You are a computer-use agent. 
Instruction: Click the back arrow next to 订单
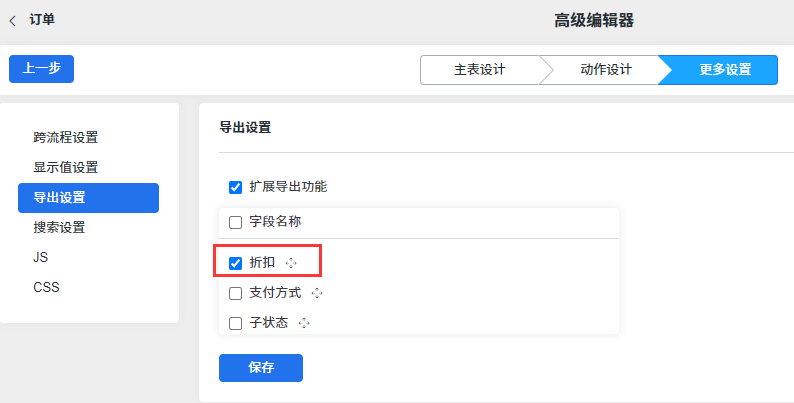[x=13, y=21]
